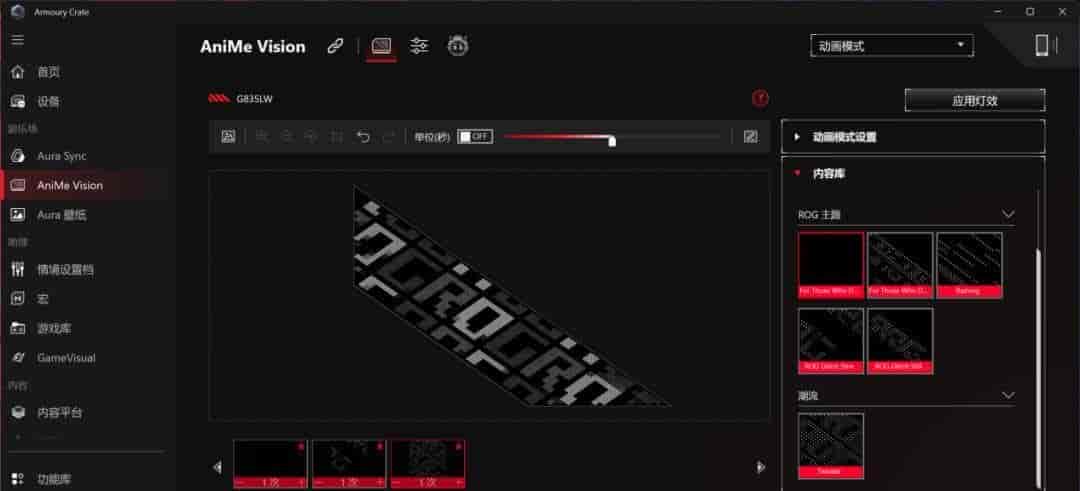
Task: Collapse the ROG 主题 section chevron
Action: click(x=1008, y=215)
